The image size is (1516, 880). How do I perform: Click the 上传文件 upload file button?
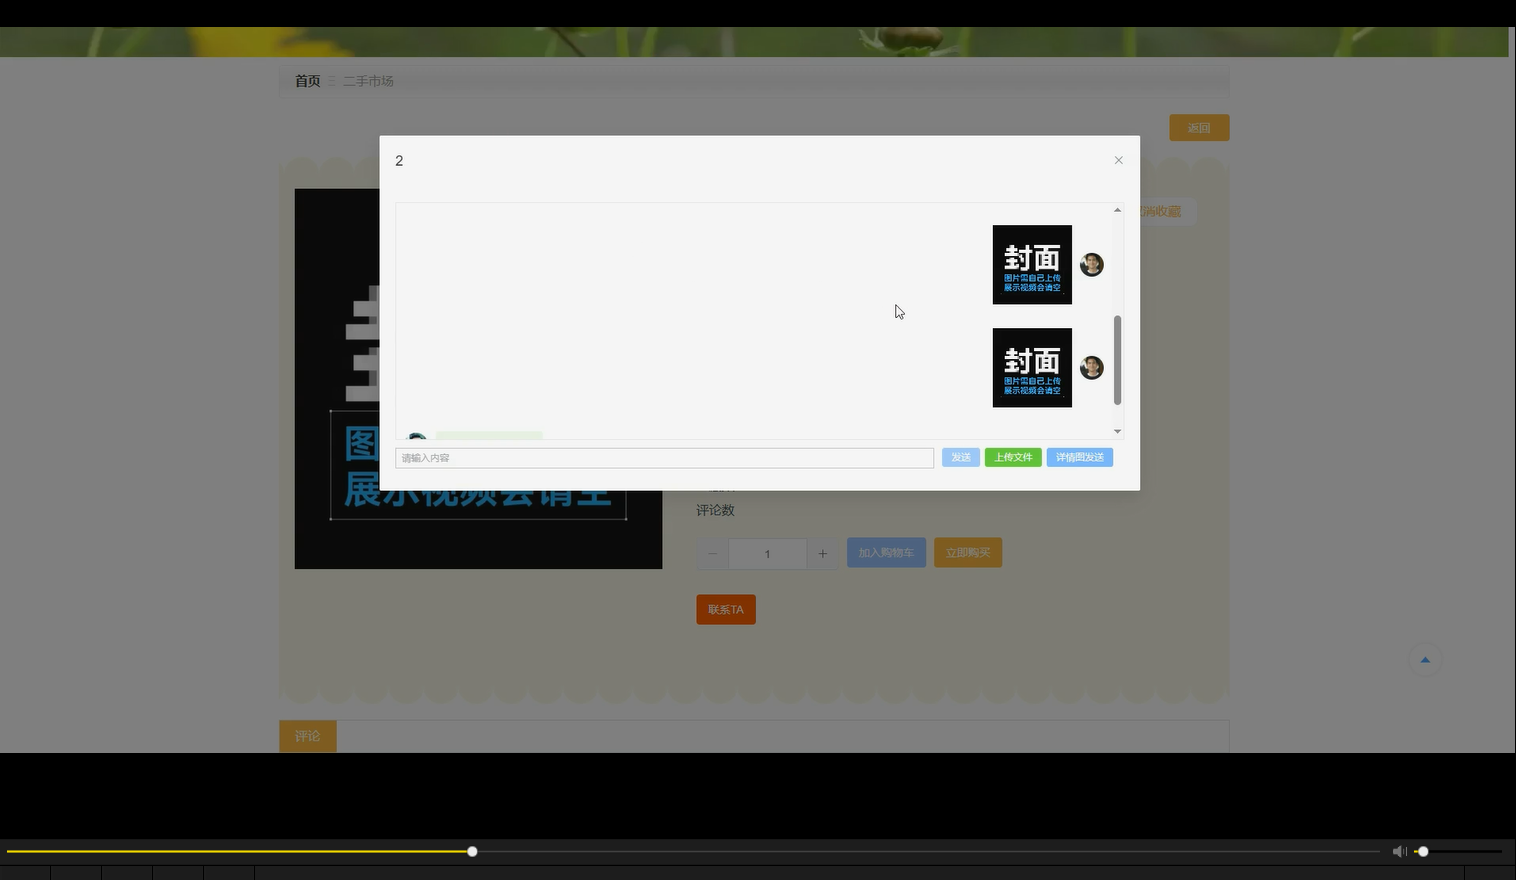point(1013,457)
